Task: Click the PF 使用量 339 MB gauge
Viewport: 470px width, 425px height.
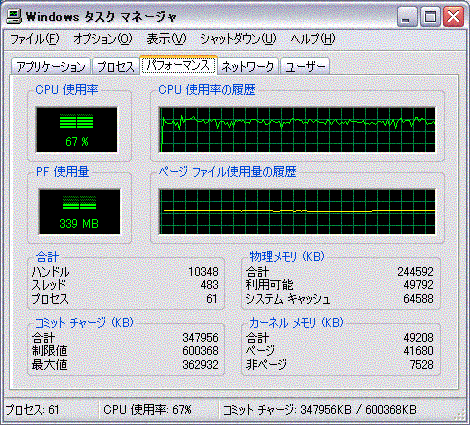Action: point(79,212)
